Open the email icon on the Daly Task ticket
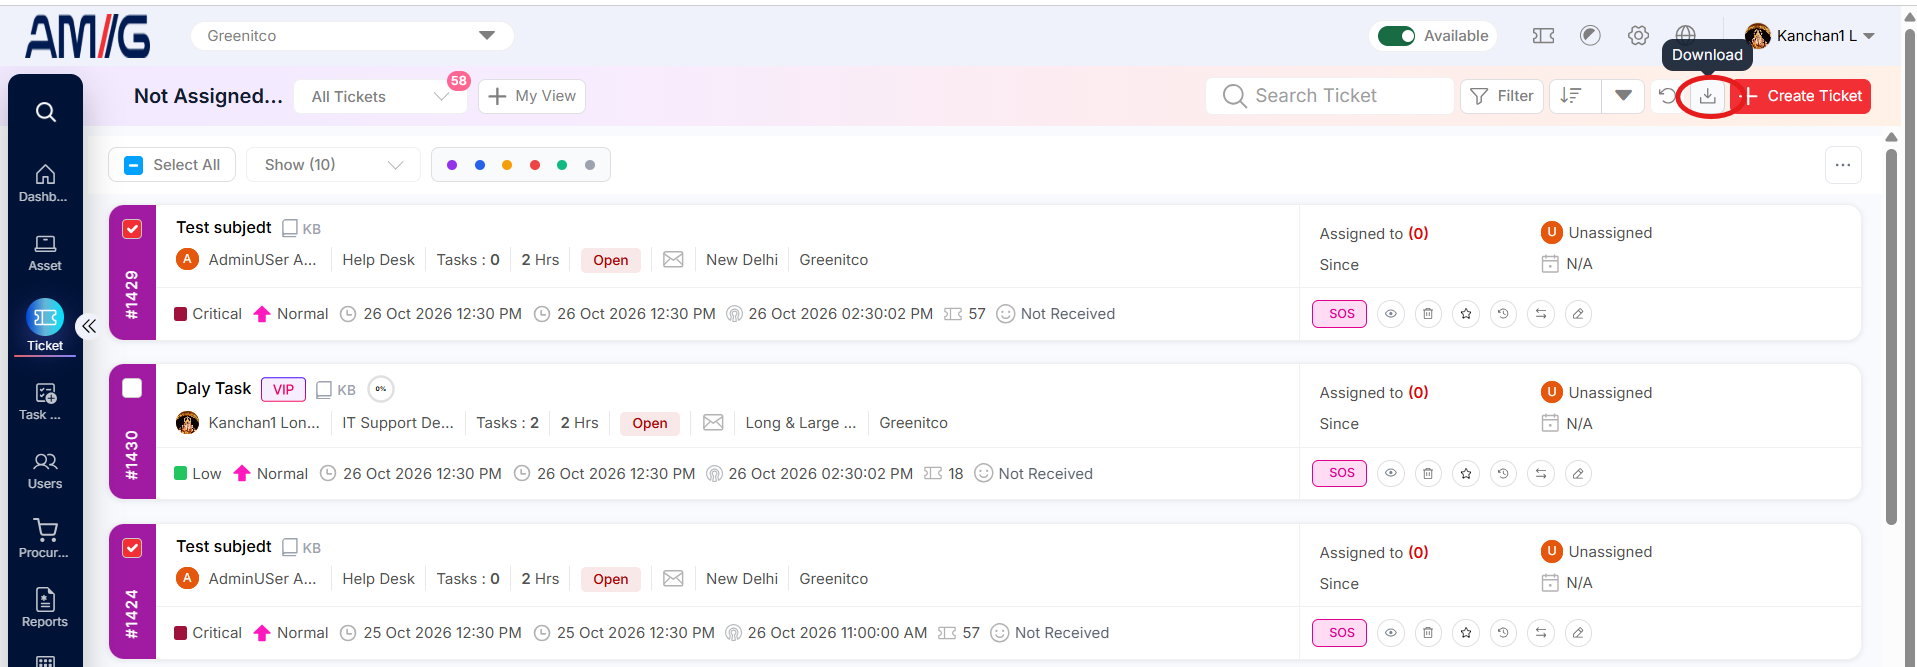Image resolution: width=1917 pixels, height=667 pixels. click(713, 423)
